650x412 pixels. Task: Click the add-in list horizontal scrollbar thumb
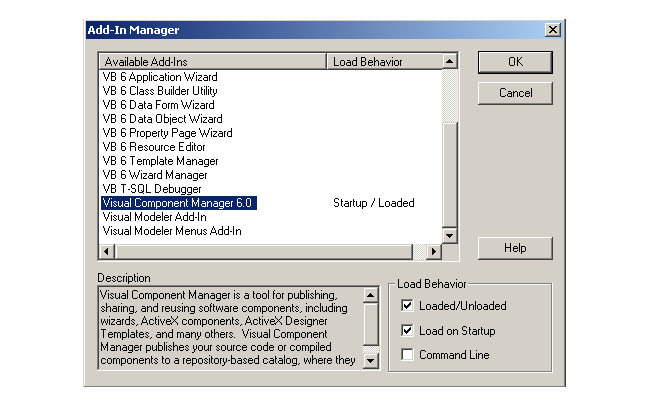(x=264, y=251)
